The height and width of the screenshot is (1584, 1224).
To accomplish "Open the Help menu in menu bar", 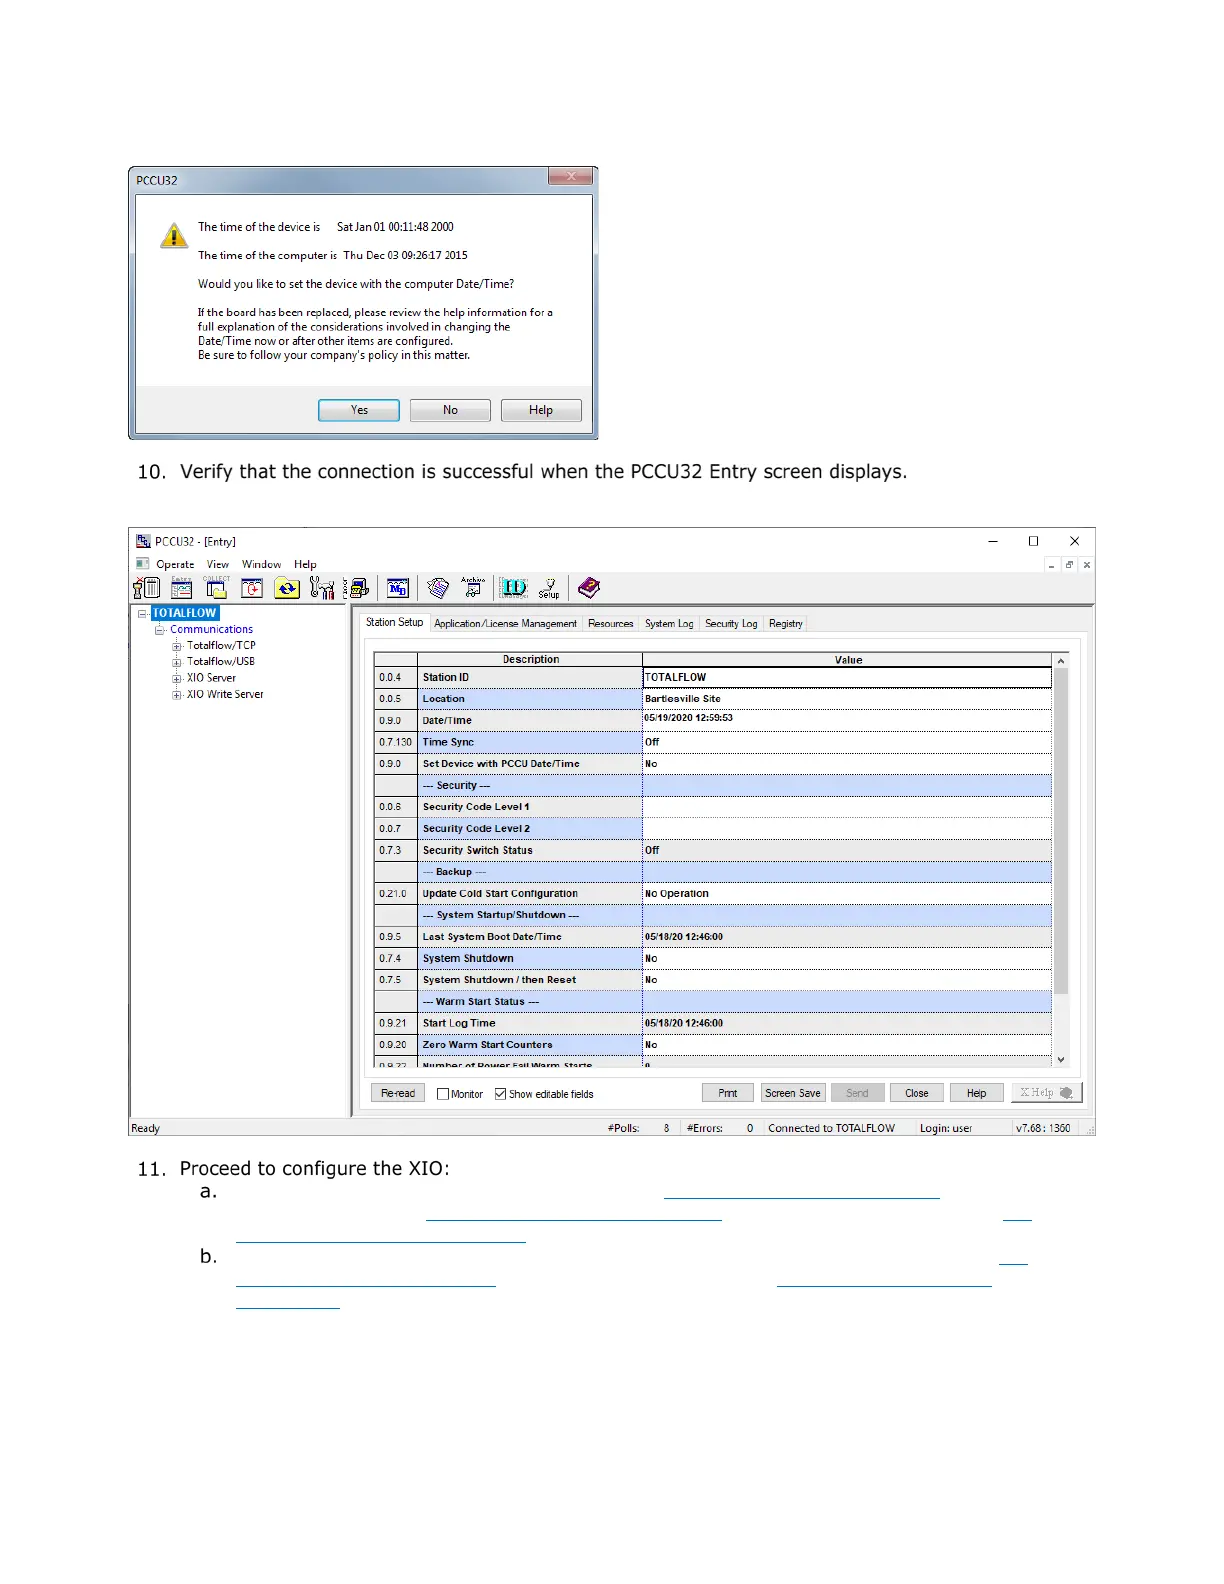I will coord(305,565).
